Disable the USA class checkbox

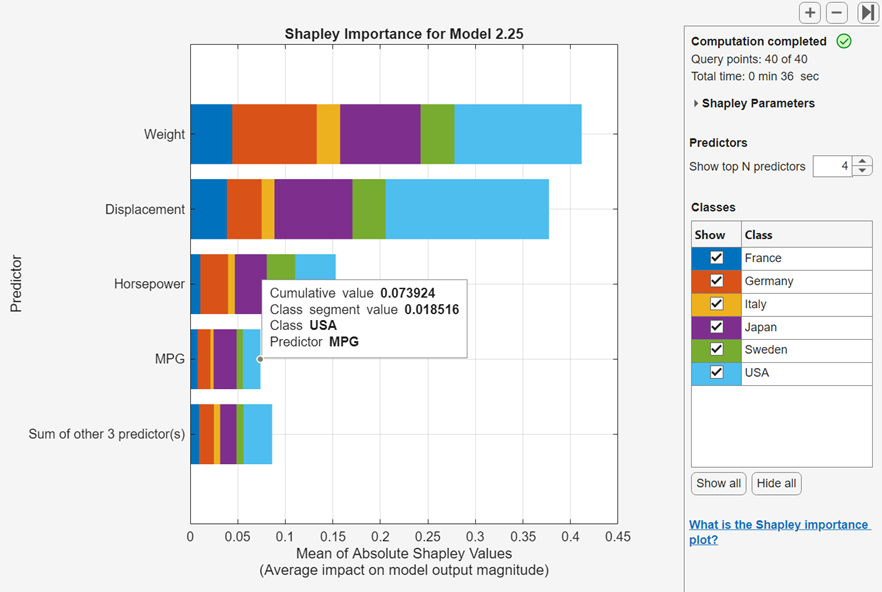coord(716,373)
